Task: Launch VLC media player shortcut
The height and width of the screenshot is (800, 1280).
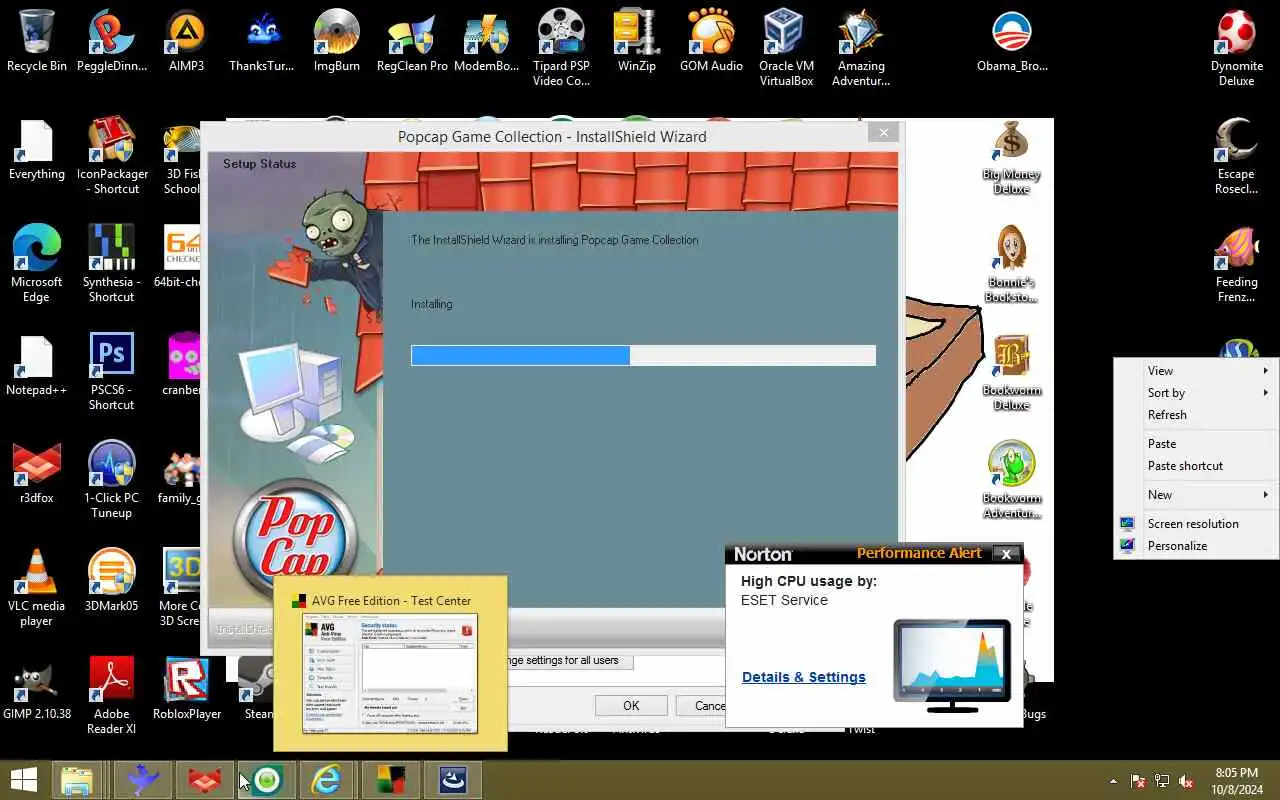Action: (37, 587)
